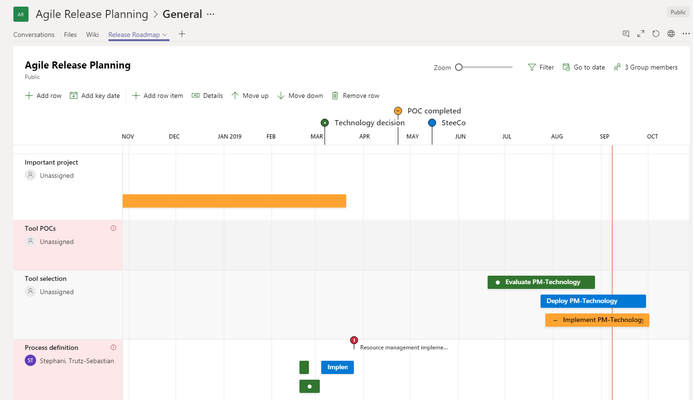This screenshot has height=400, width=693.
Task: Click the Go to date calendar icon
Action: click(x=566, y=67)
